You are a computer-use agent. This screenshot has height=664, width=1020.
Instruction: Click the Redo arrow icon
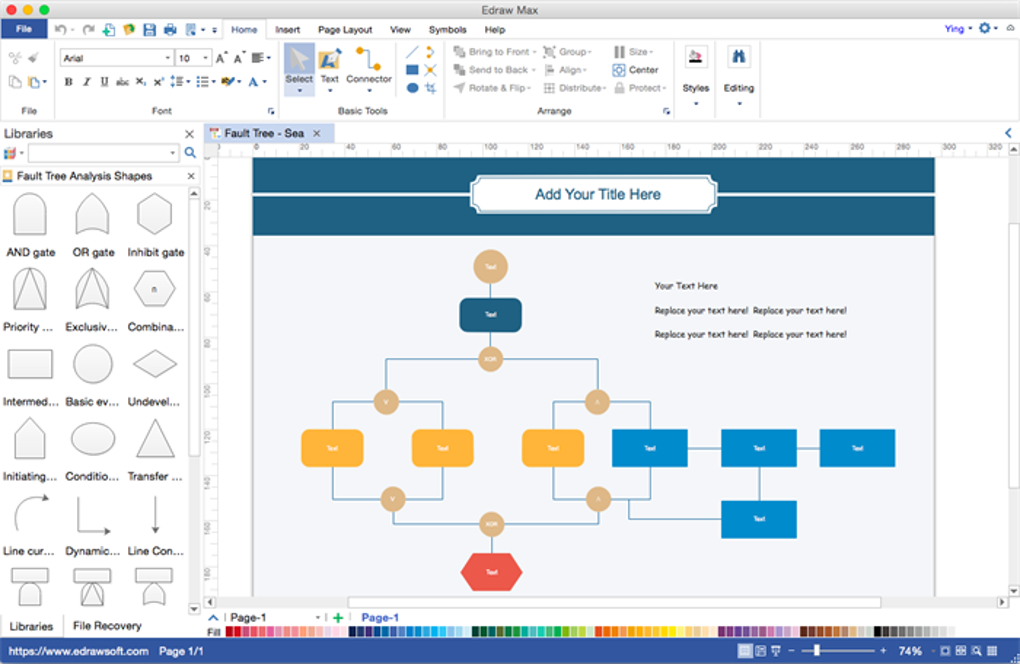click(x=88, y=29)
